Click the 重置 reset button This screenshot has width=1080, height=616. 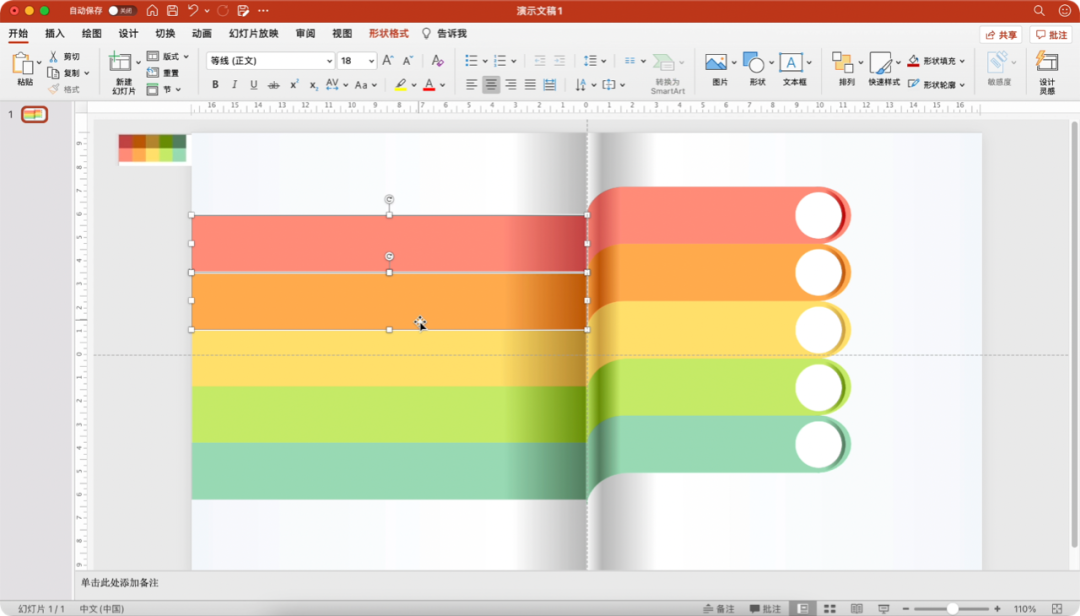pyautogui.click(x=163, y=73)
